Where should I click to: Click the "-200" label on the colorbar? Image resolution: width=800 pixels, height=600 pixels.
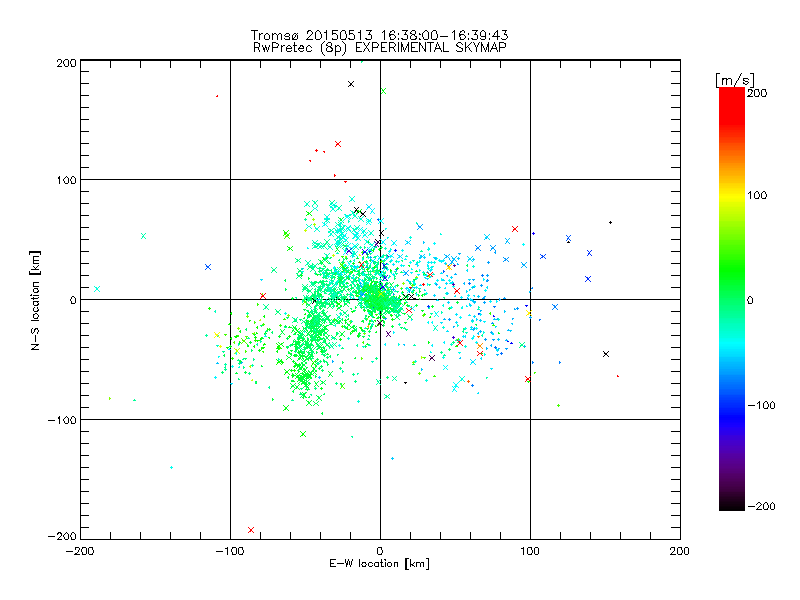[x=761, y=506]
